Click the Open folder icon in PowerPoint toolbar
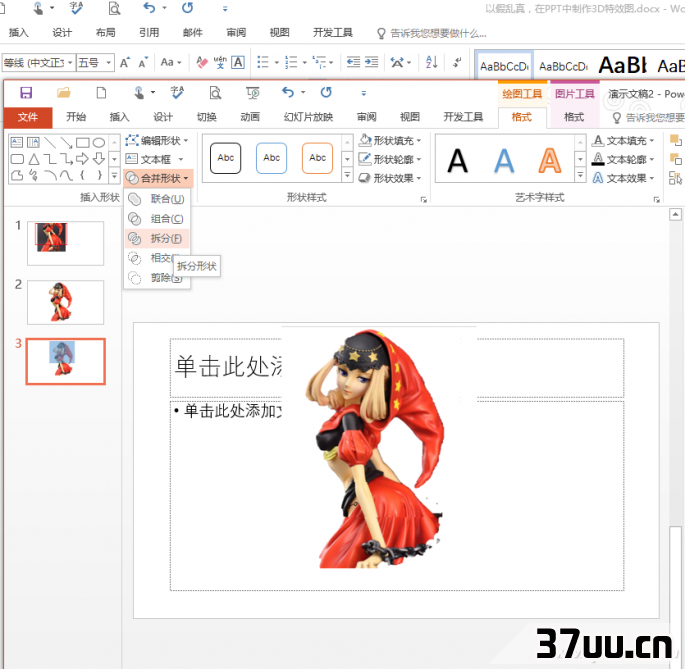The image size is (685, 669). coord(64,93)
